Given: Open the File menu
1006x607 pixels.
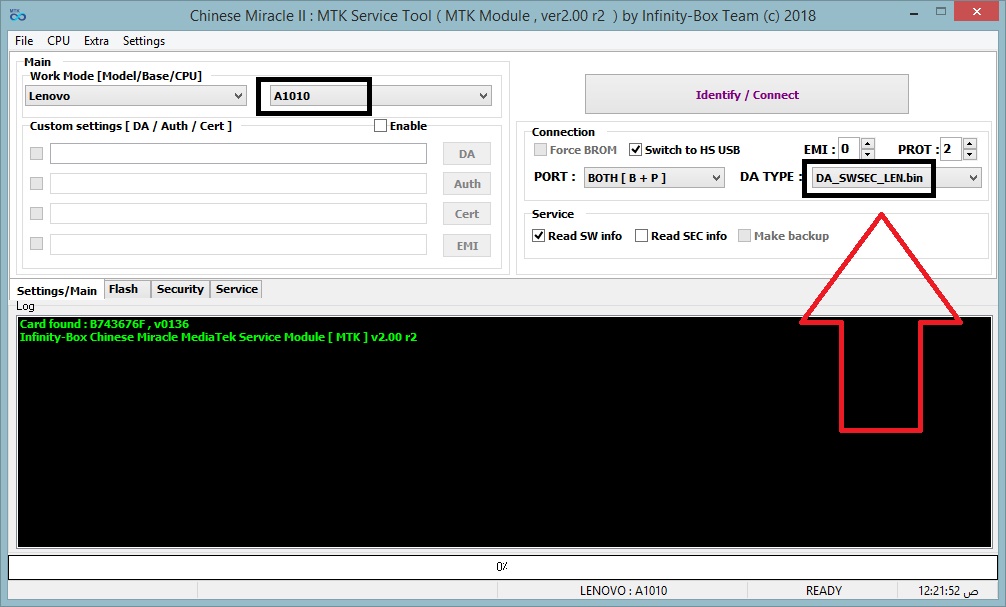Looking at the screenshot, I should click(24, 40).
